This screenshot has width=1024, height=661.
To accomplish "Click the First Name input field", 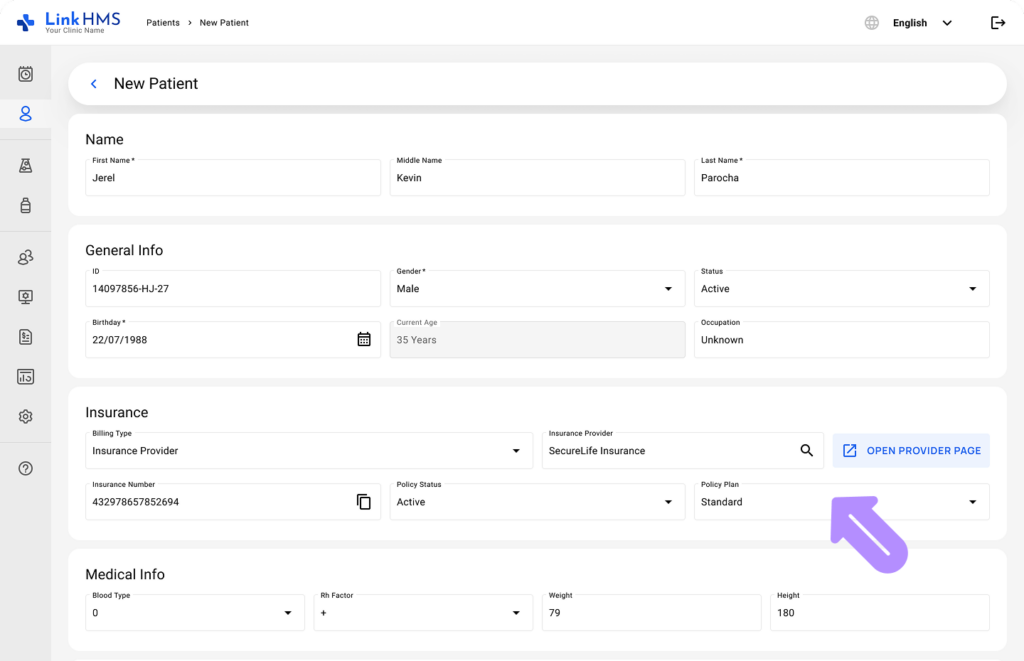I will coord(232,178).
